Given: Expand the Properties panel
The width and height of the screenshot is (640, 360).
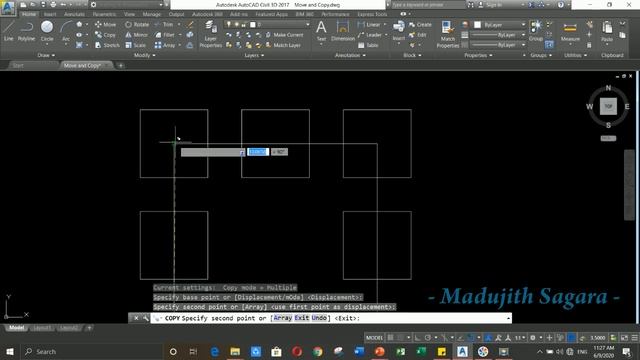Looking at the screenshot, I should (478, 55).
